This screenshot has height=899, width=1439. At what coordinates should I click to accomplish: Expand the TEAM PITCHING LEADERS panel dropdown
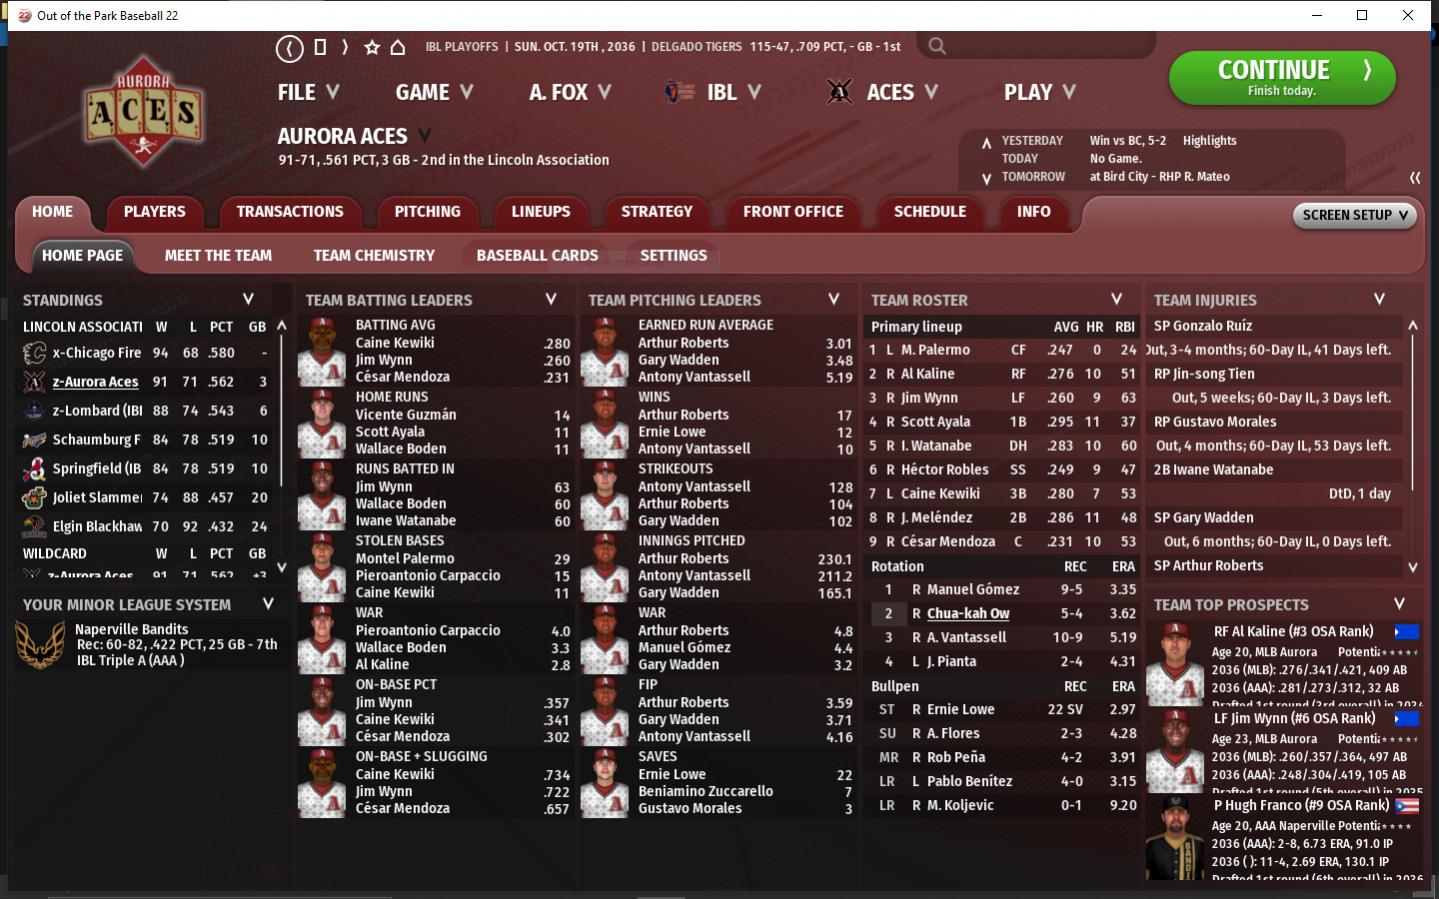[x=834, y=299]
